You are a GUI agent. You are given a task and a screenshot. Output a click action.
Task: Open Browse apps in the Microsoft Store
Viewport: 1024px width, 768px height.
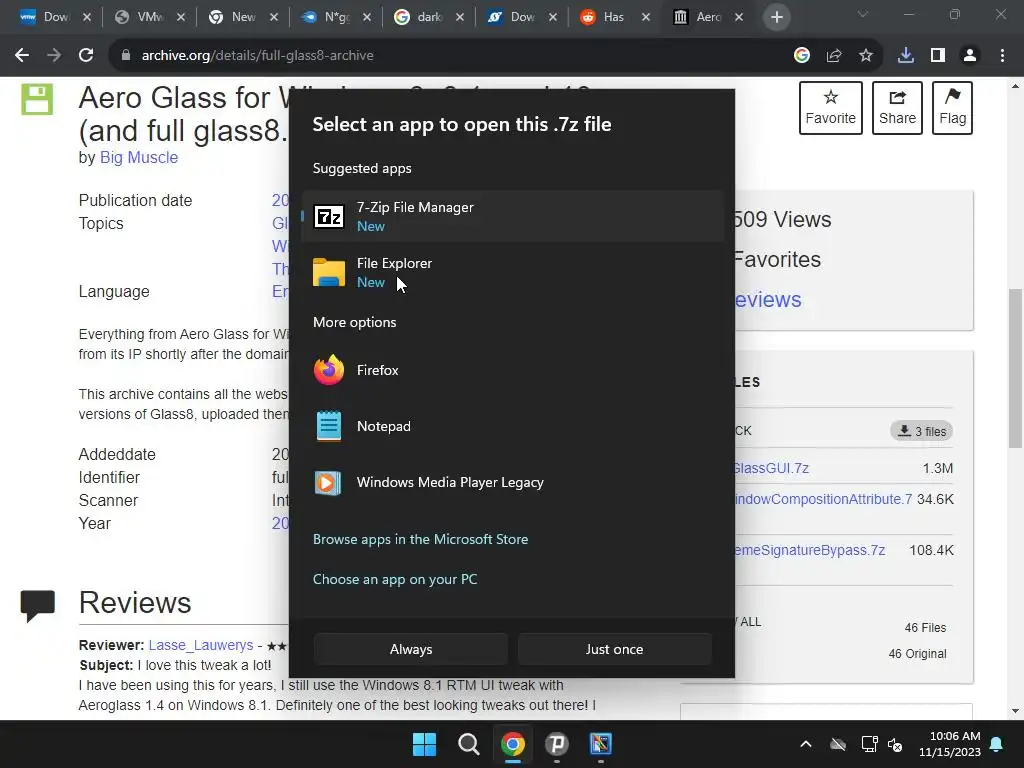(x=421, y=539)
